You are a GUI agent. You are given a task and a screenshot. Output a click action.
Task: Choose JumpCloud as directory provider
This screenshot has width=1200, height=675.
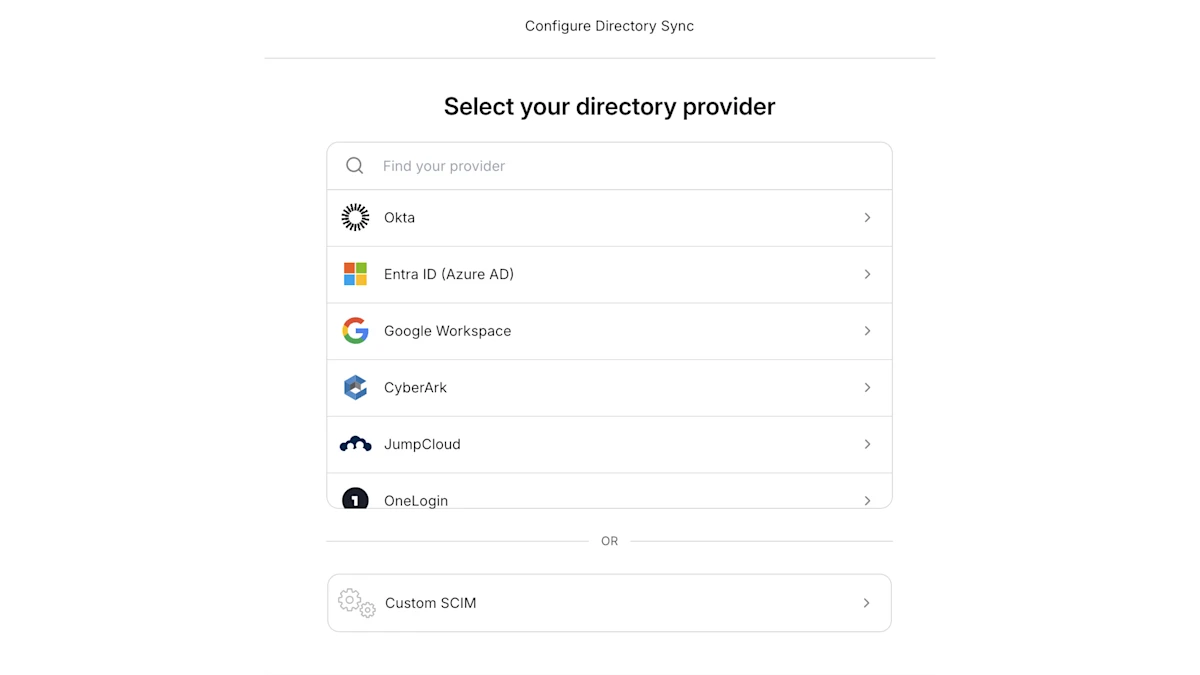610,444
